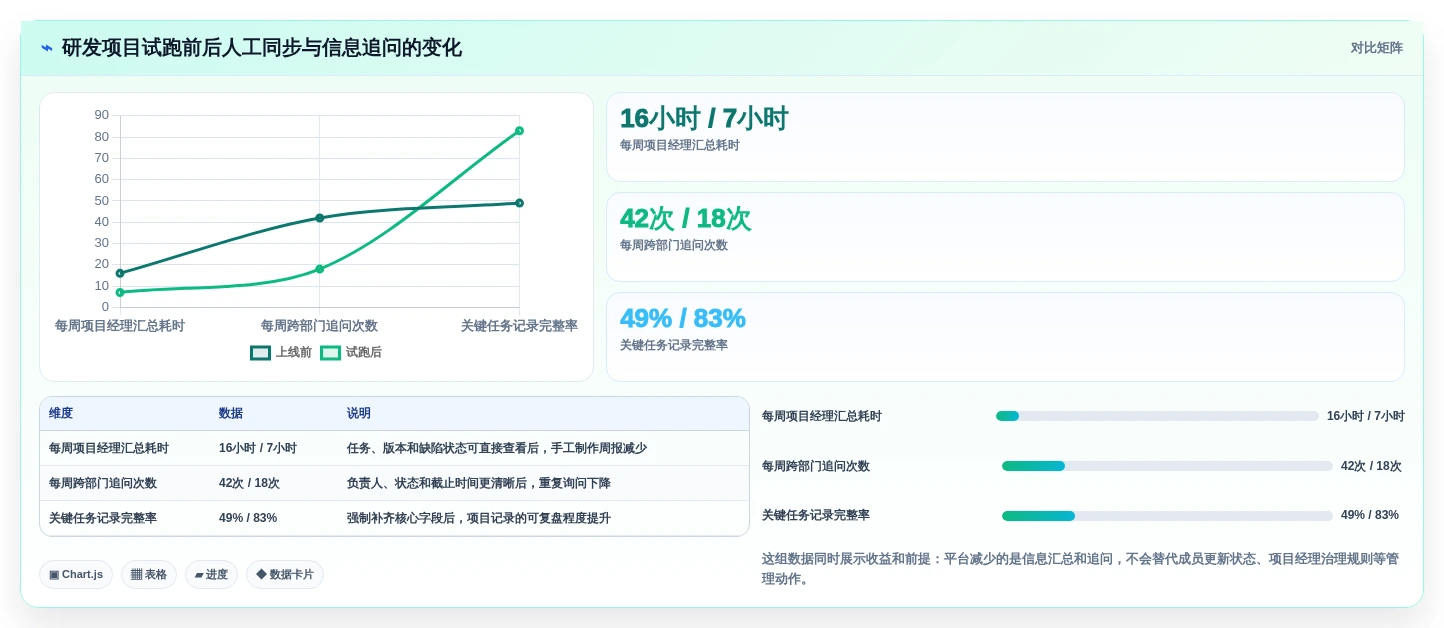Image resolution: width=1444 pixels, height=628 pixels.
Task: Click table value 42次 / 18次
Action: tap(249, 483)
